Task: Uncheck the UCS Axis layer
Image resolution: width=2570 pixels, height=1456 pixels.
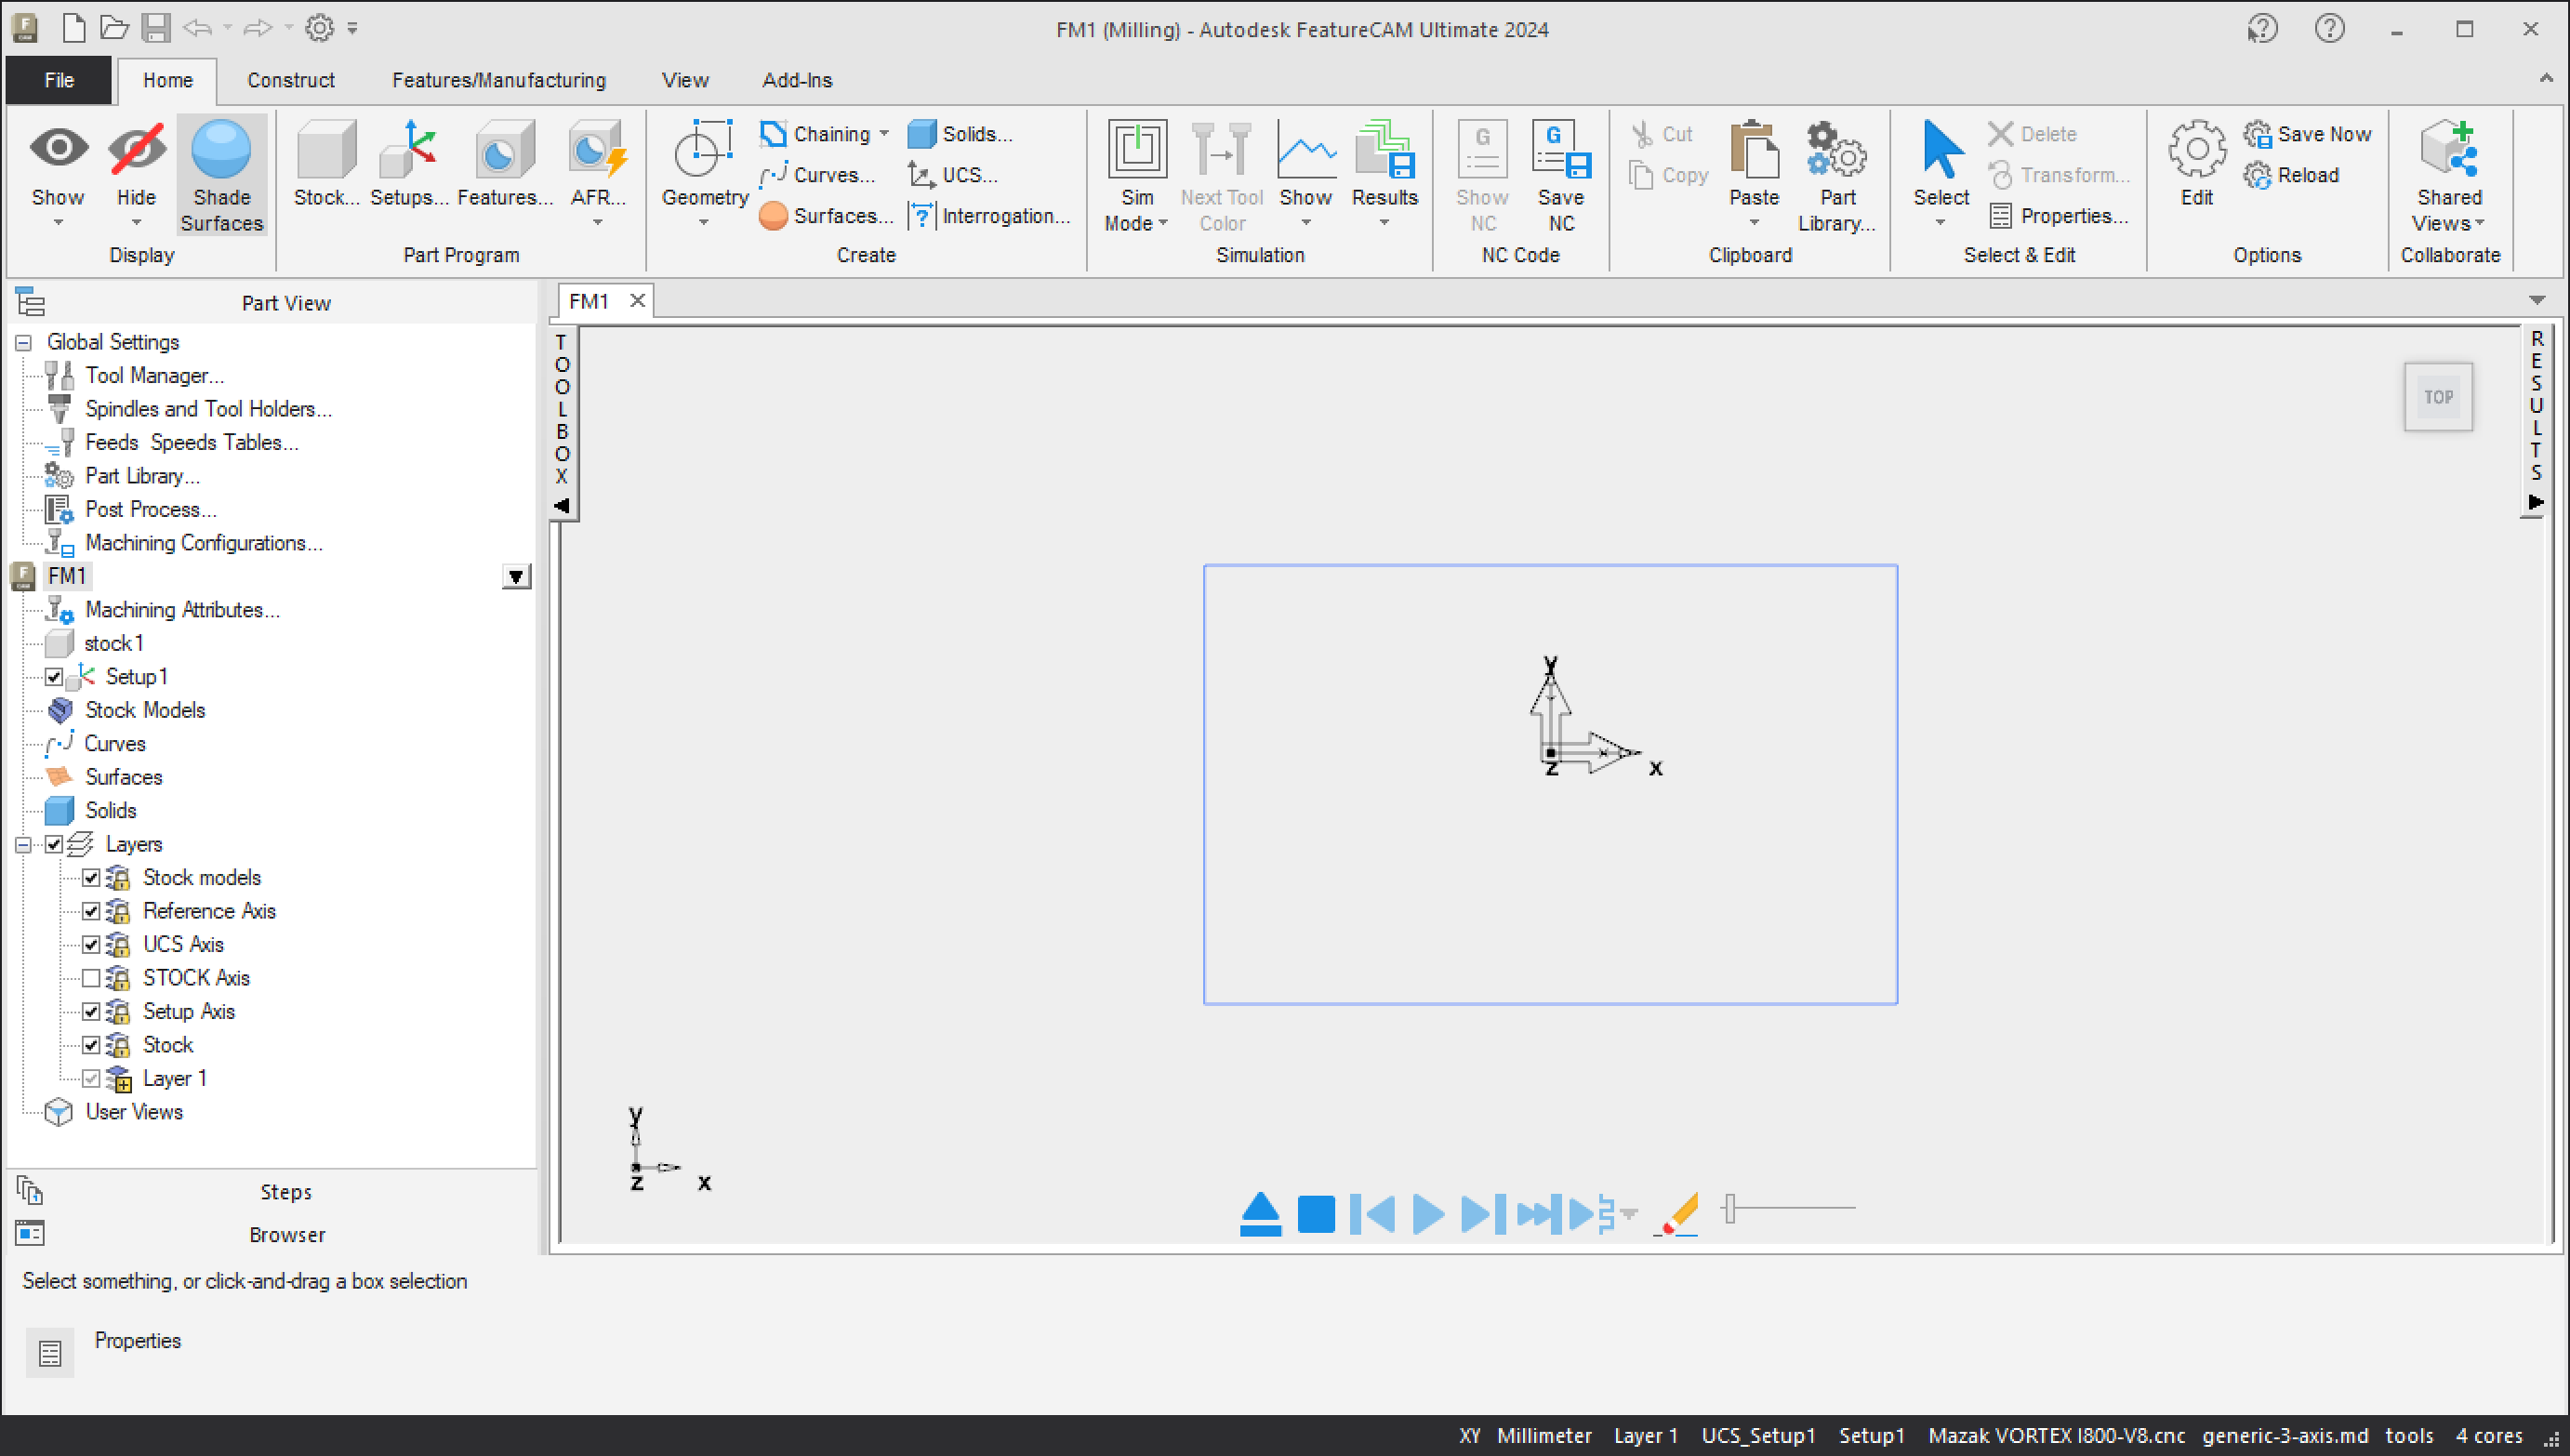Action: [91, 944]
